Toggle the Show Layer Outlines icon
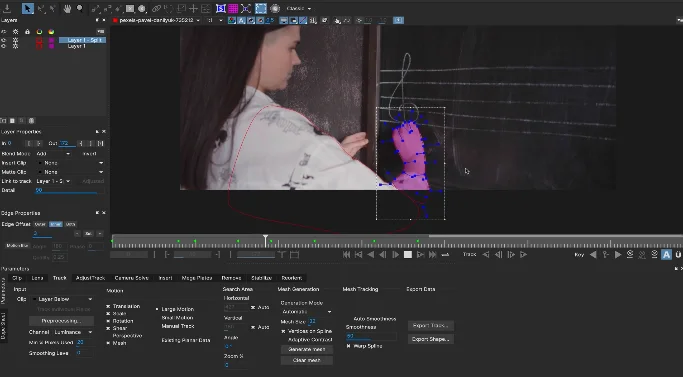The width and height of the screenshot is (683, 377). [294, 20]
